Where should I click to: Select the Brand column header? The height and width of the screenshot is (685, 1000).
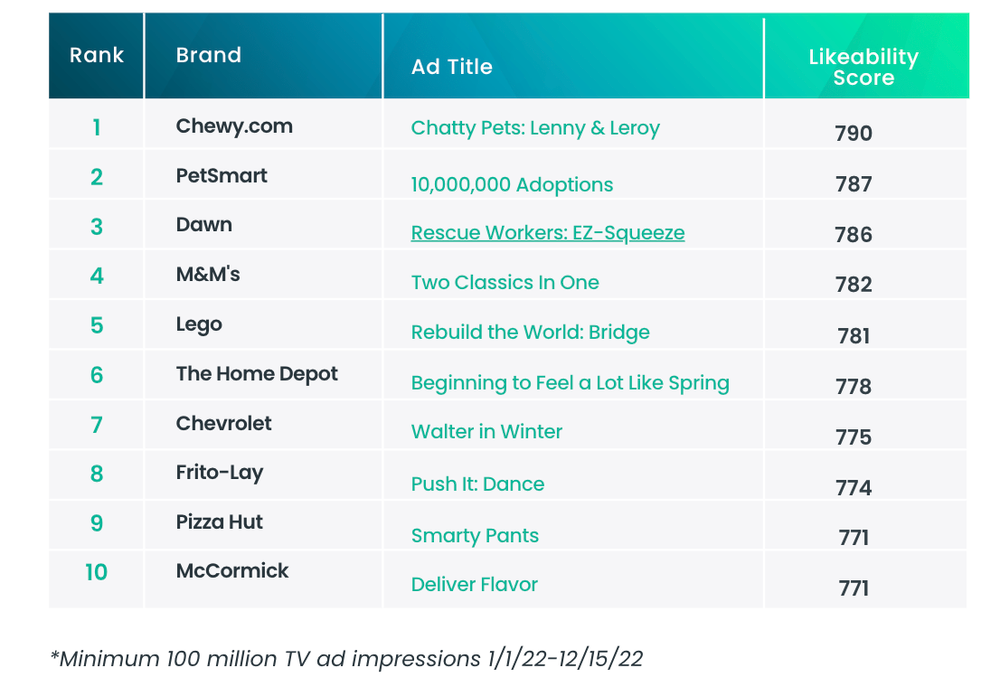click(209, 55)
